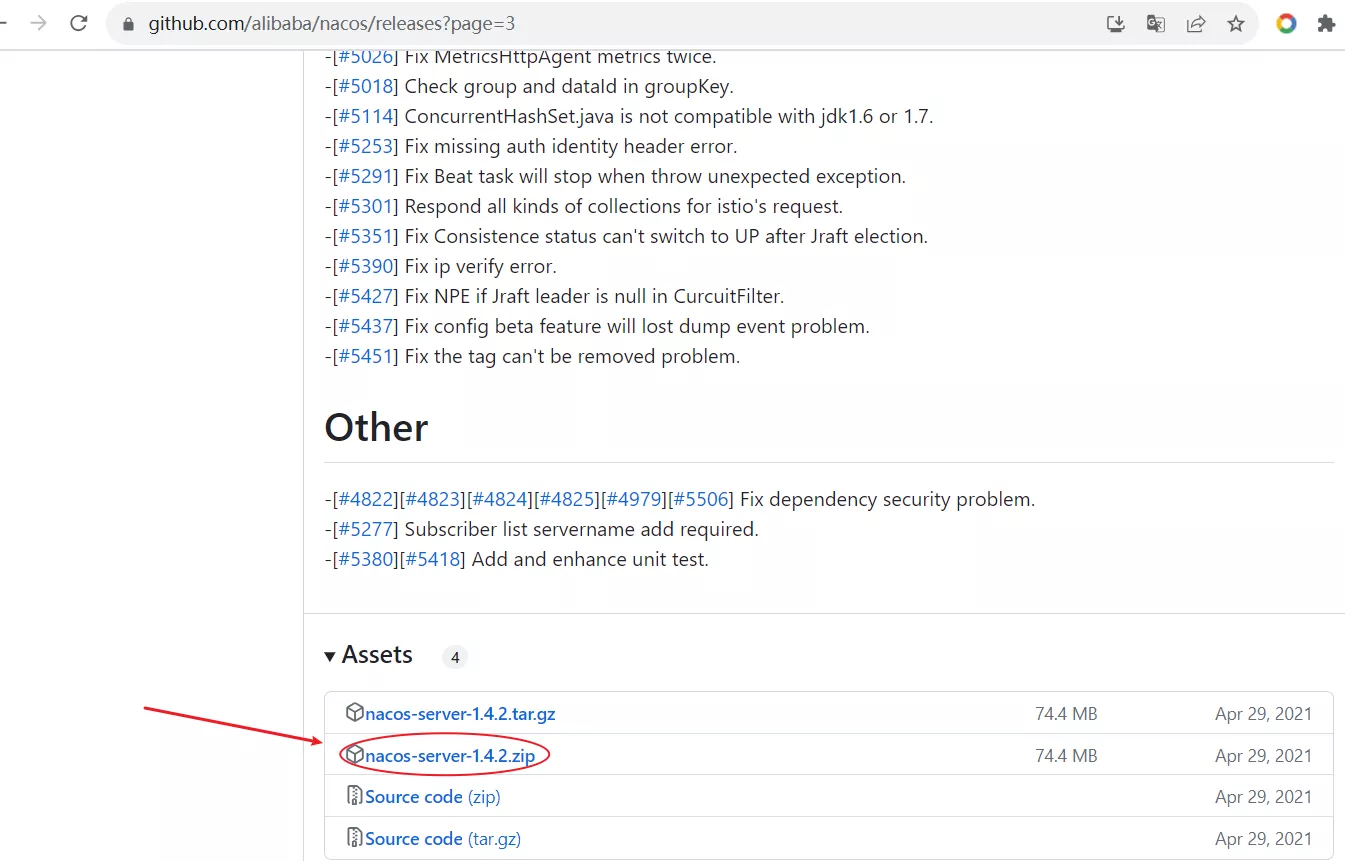Download Source code (zip)
1345x861 pixels.
pyautogui.click(x=432, y=797)
